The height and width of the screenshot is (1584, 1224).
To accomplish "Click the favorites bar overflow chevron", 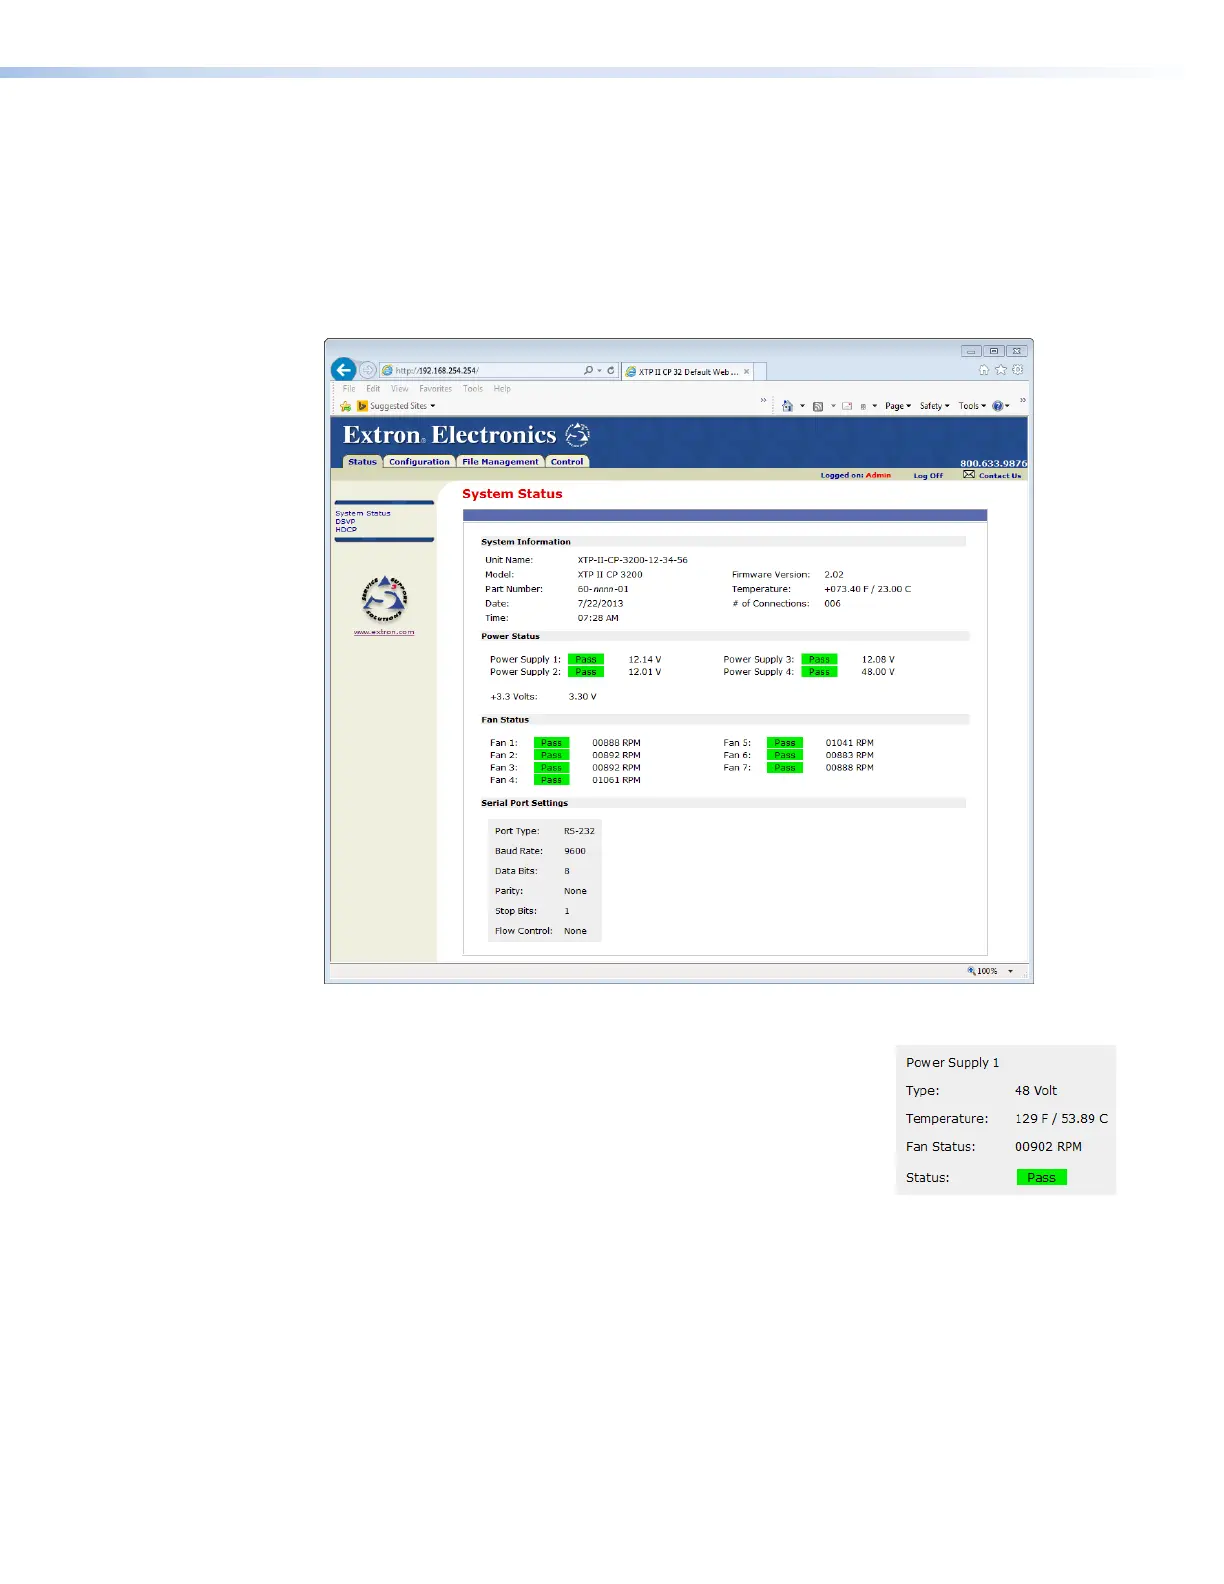I will coord(763,400).
